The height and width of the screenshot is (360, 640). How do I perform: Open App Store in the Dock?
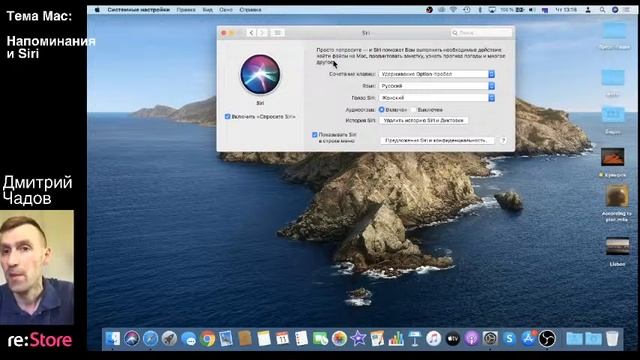[528, 339]
